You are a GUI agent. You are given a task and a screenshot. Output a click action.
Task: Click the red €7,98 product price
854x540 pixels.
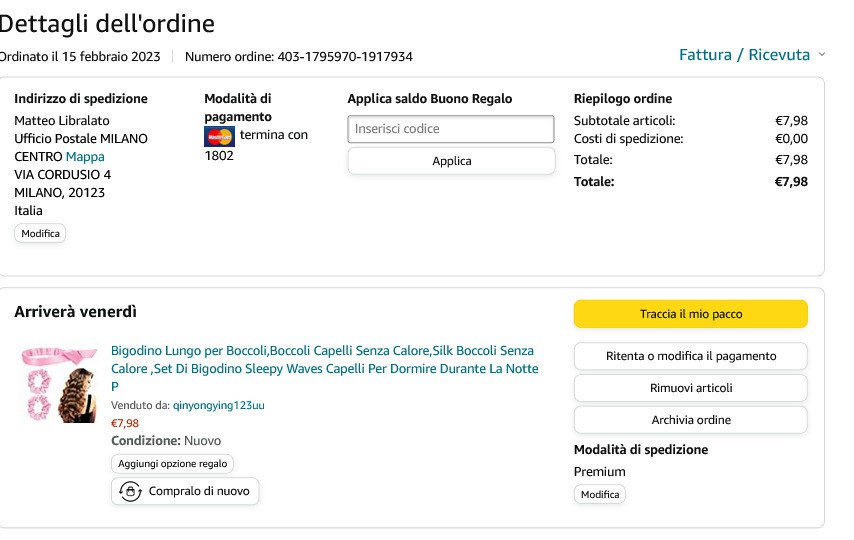[x=125, y=423]
